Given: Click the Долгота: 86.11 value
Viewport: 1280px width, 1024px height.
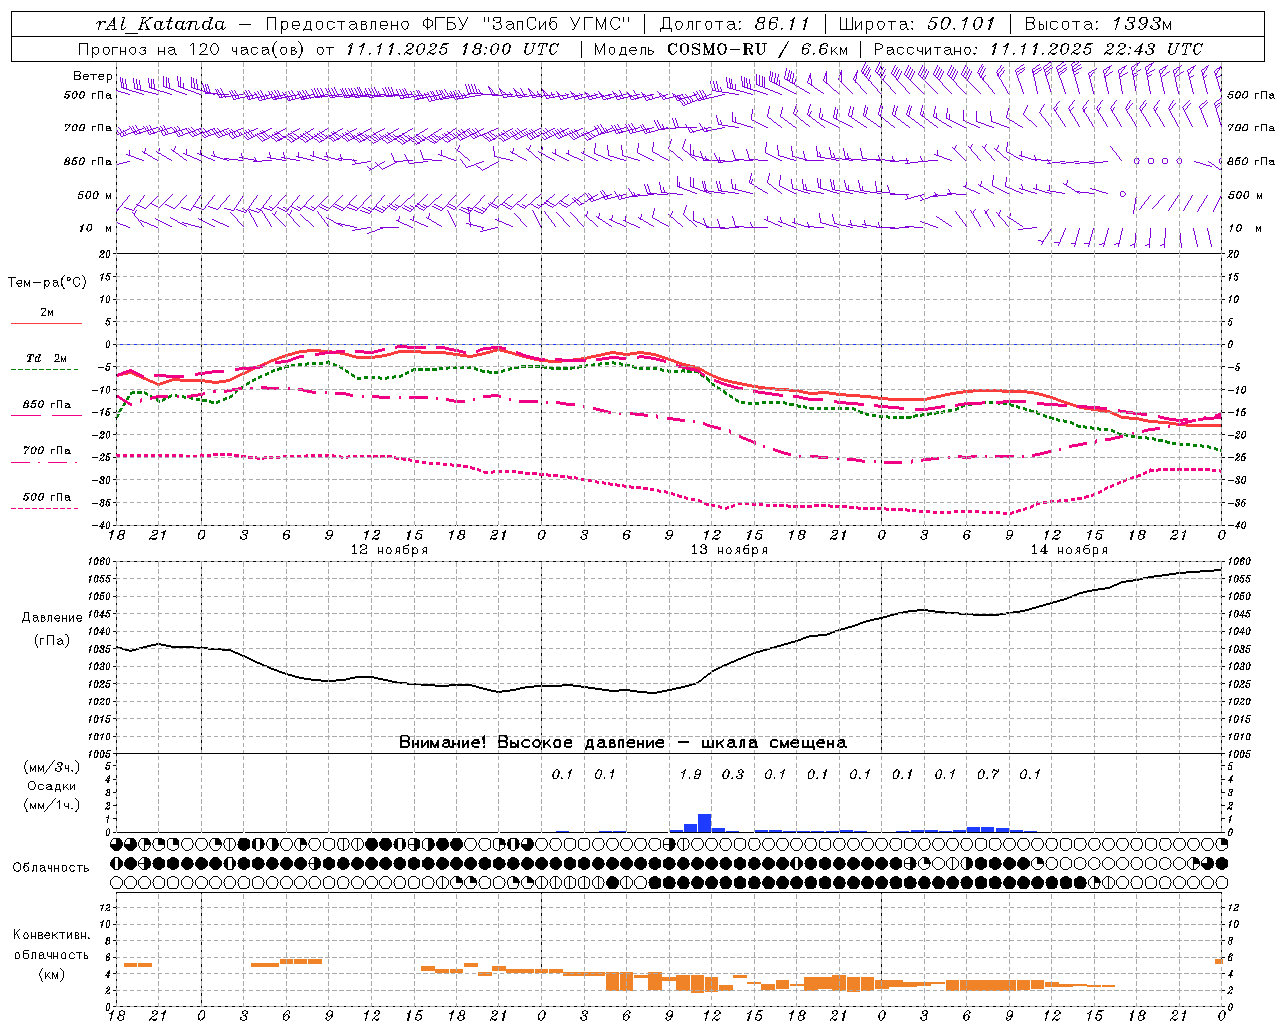Looking at the screenshot, I should pos(735,24).
